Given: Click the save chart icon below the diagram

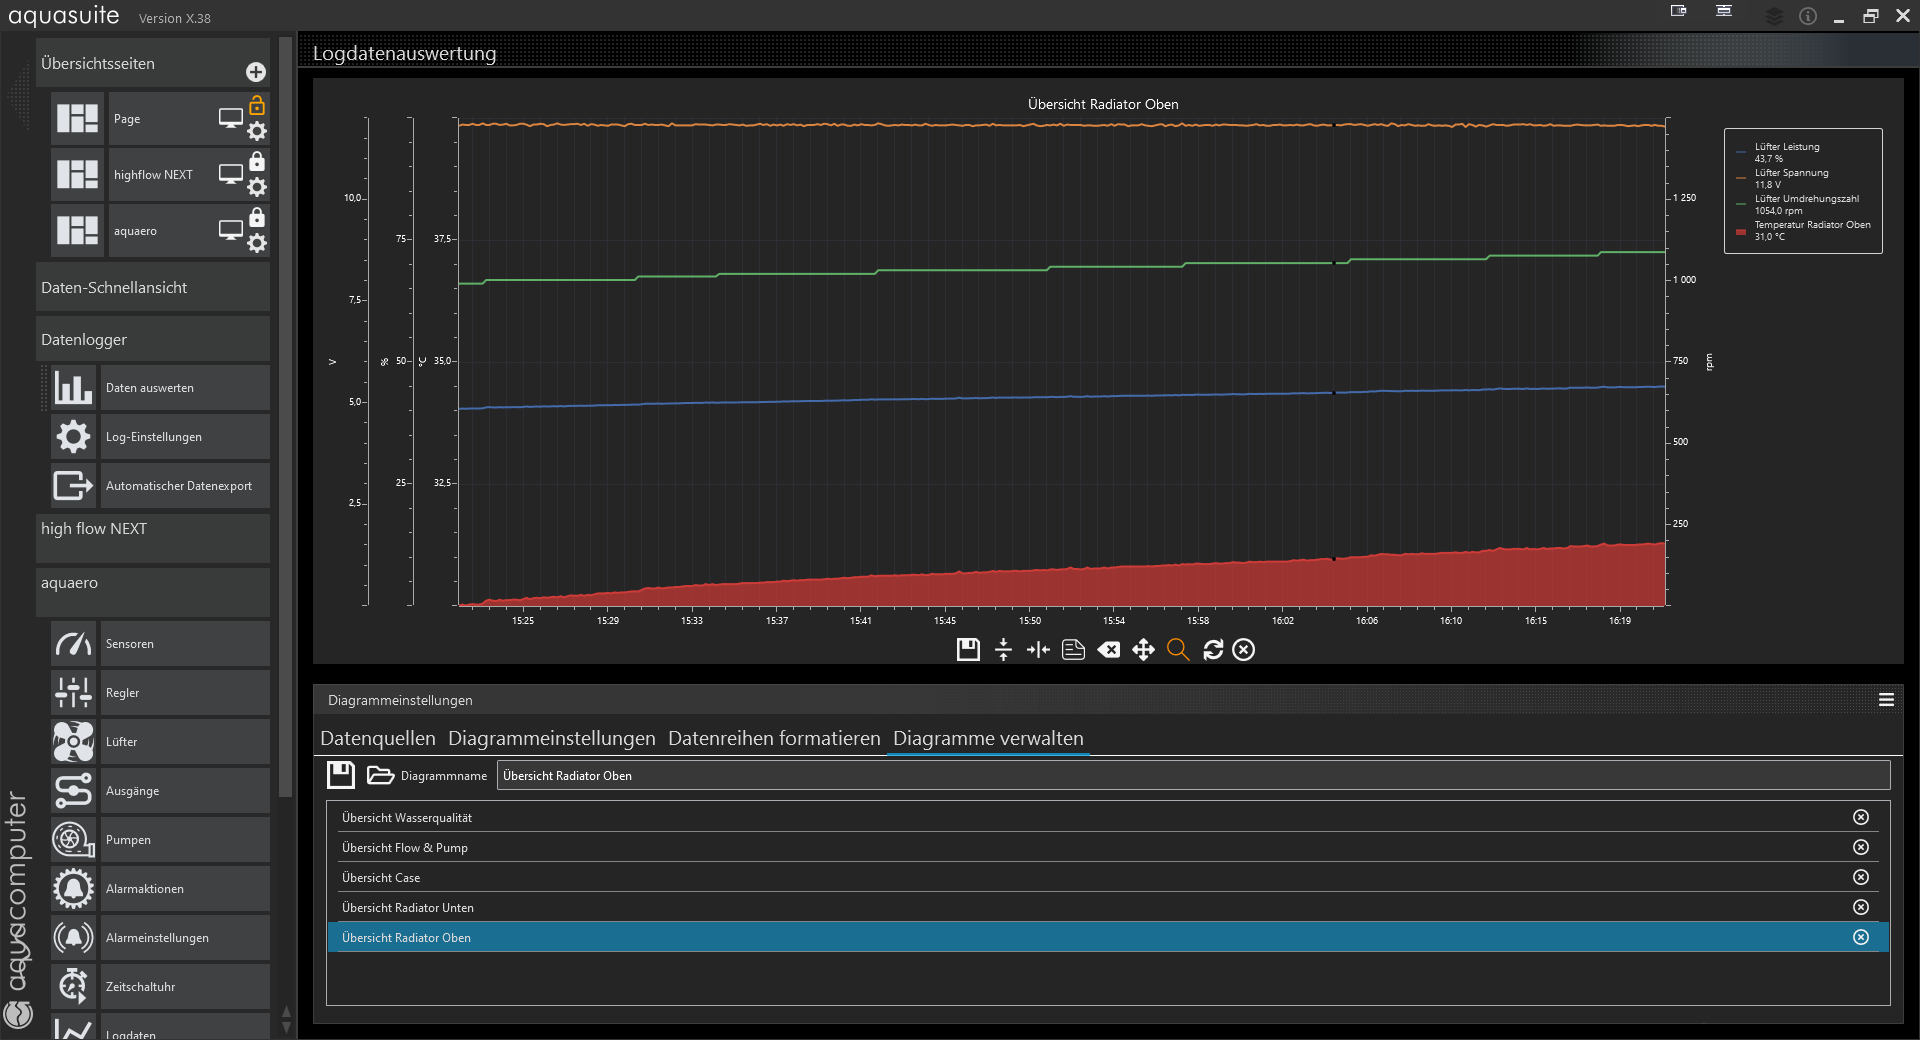Looking at the screenshot, I should 967,650.
